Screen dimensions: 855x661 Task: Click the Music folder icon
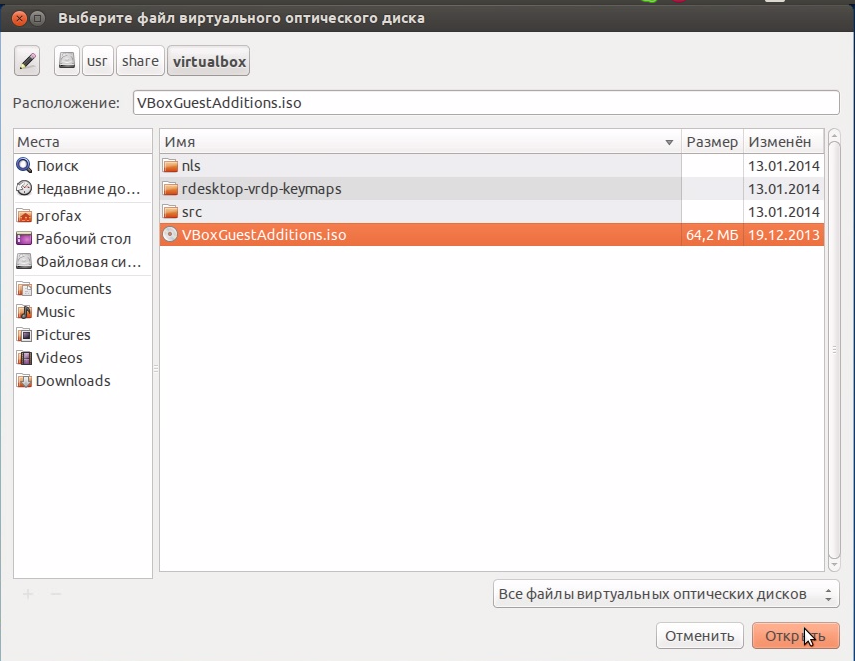[24, 311]
